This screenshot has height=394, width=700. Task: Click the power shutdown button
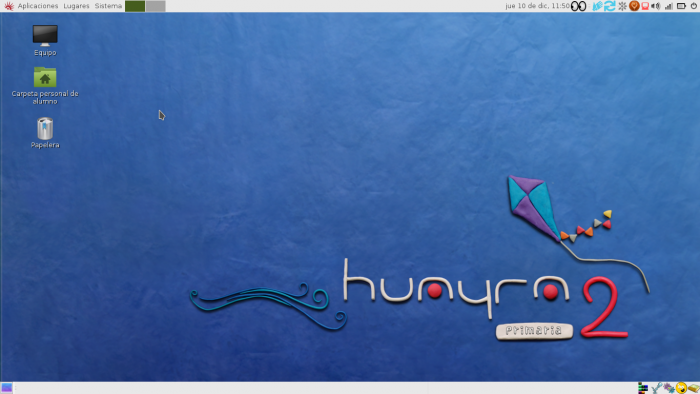pyautogui.click(x=694, y=6)
